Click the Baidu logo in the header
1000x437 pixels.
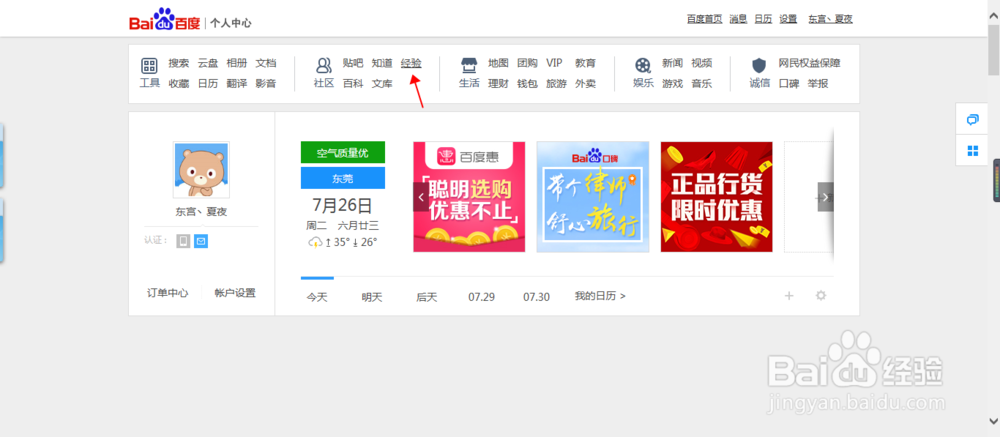165,20
